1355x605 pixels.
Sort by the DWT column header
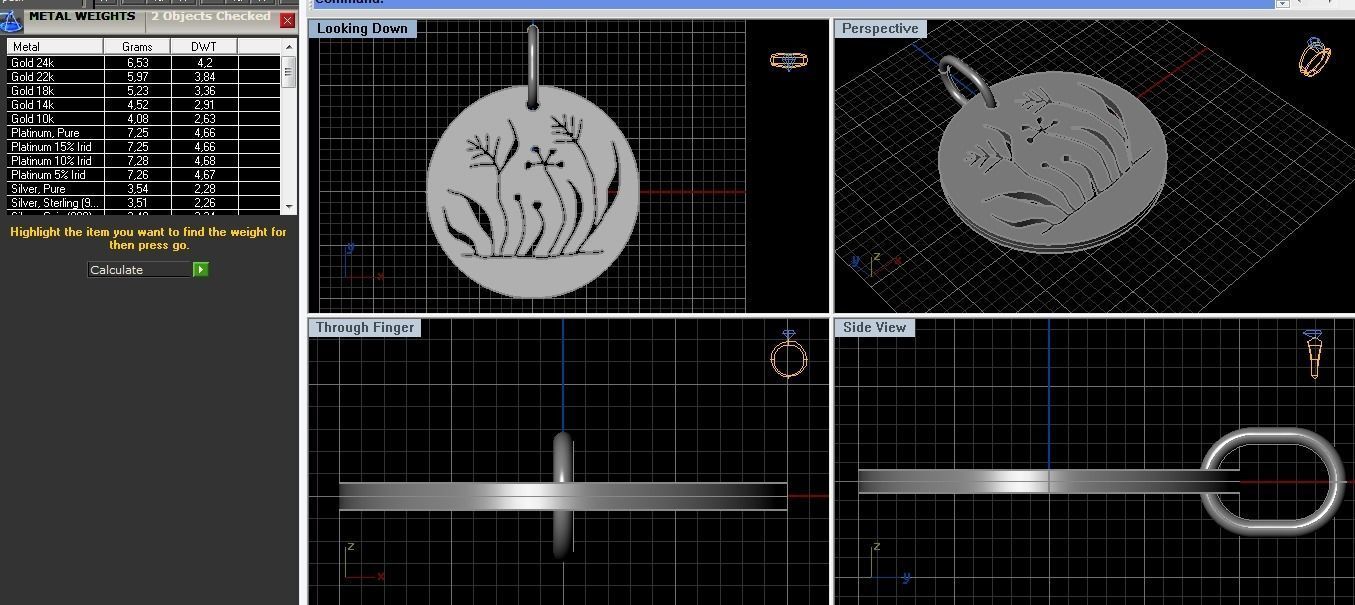coord(204,47)
